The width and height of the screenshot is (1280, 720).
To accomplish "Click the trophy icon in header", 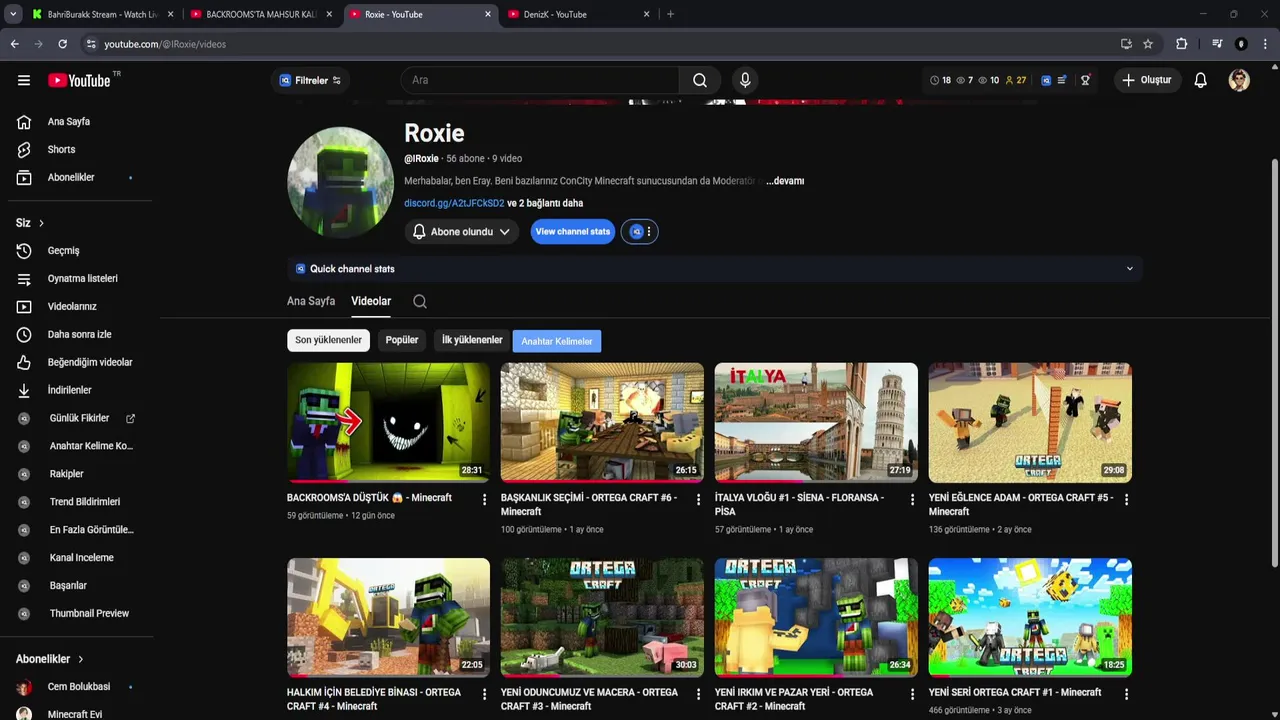I will click(x=1085, y=80).
